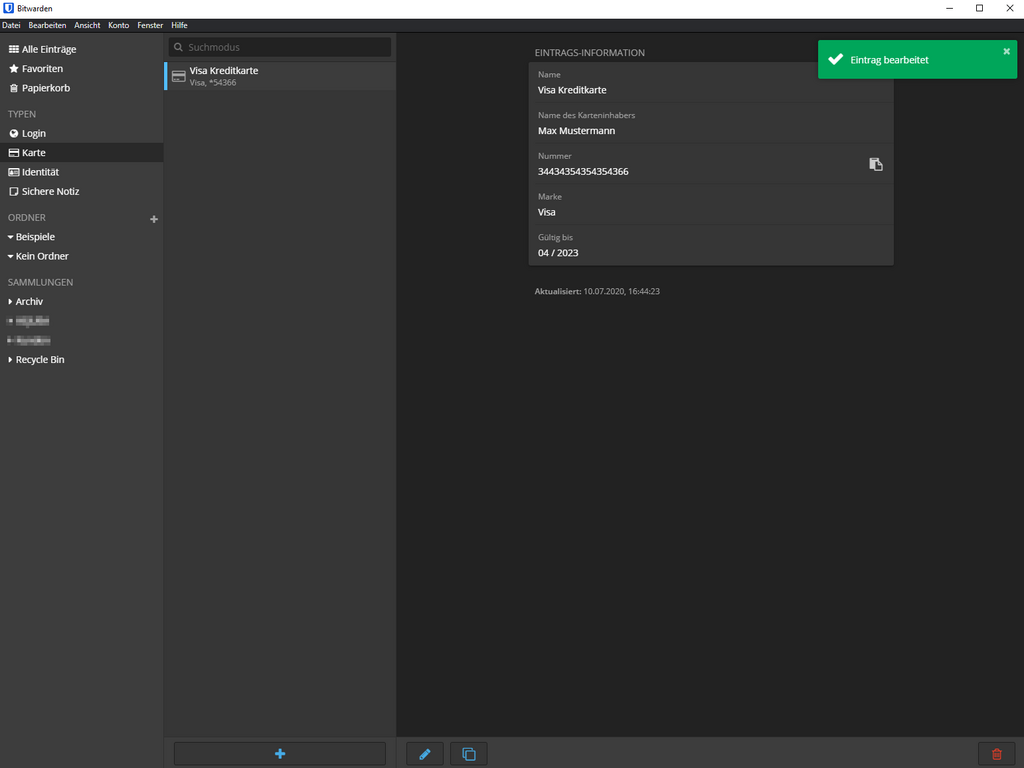Open the Konto menu
Screen dimensions: 1024x768
click(x=118, y=25)
